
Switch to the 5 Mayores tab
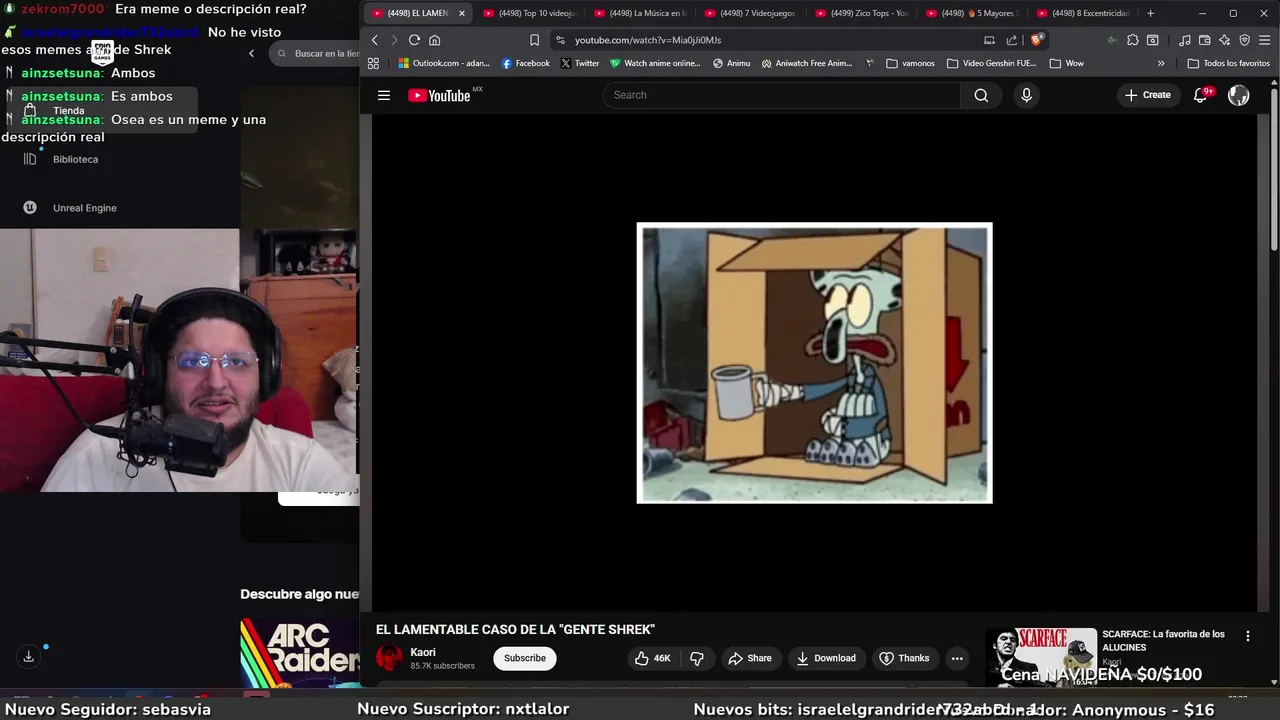pos(972,13)
